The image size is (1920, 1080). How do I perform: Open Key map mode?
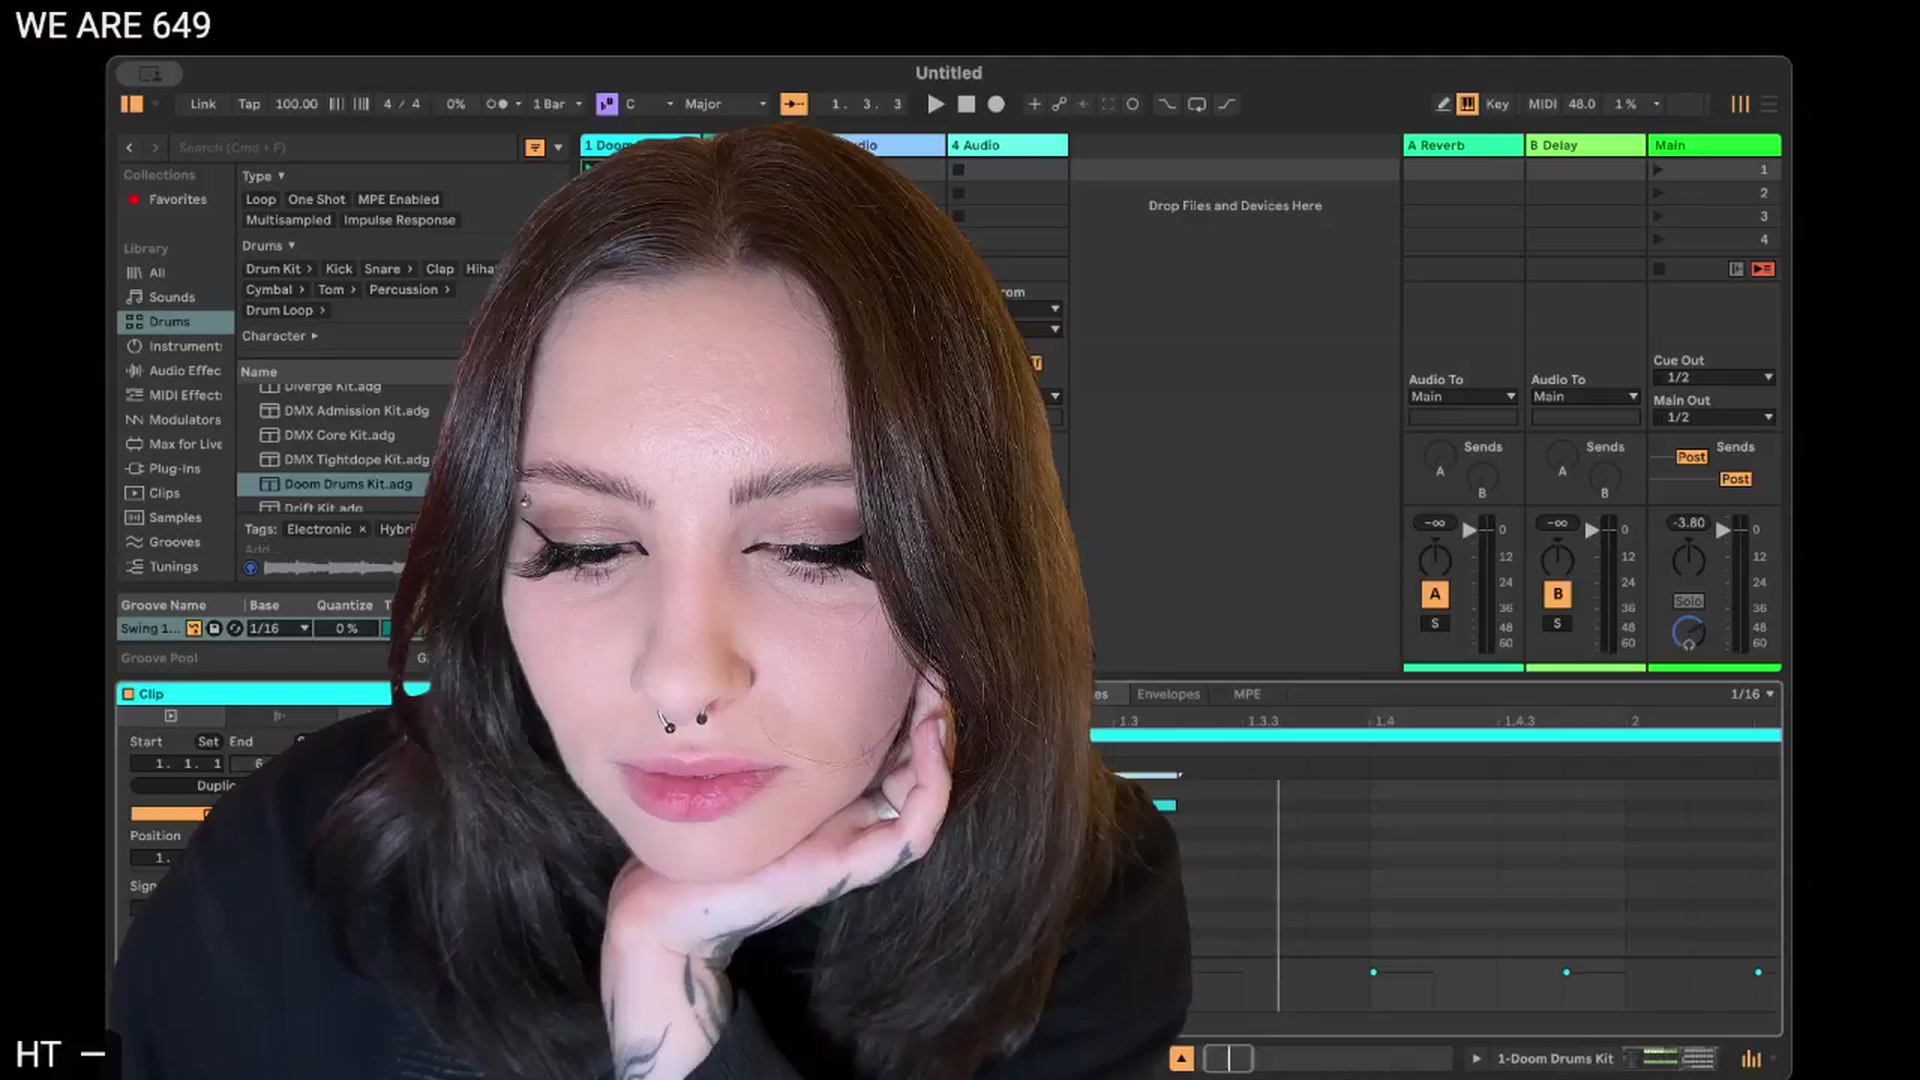coord(1497,104)
